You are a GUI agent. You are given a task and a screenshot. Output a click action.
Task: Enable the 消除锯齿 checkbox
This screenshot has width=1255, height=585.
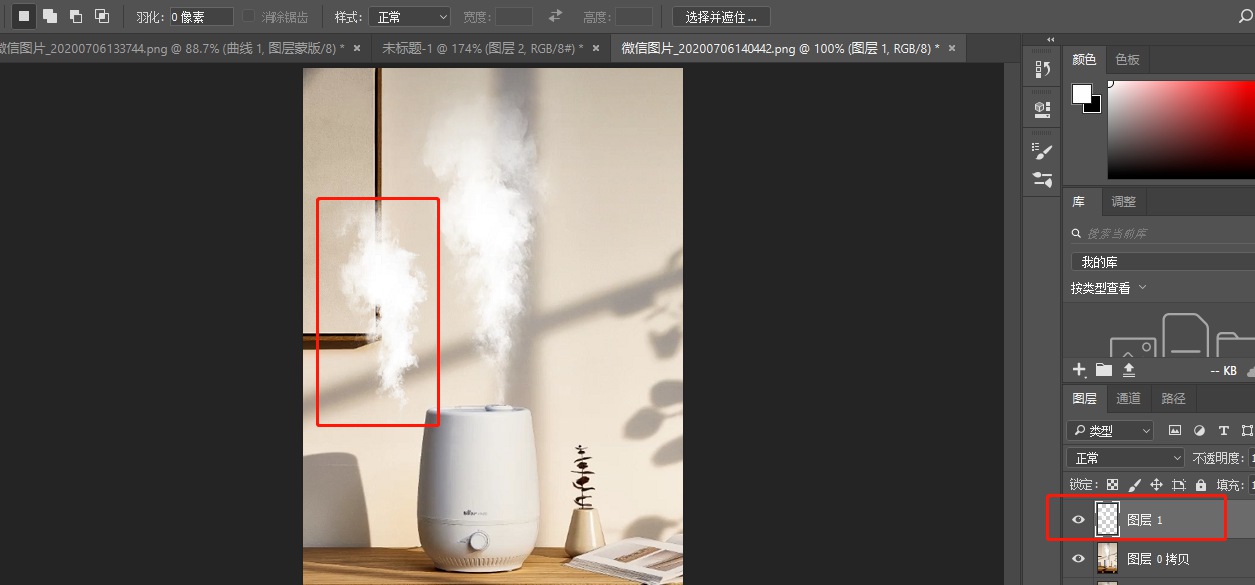coord(248,15)
